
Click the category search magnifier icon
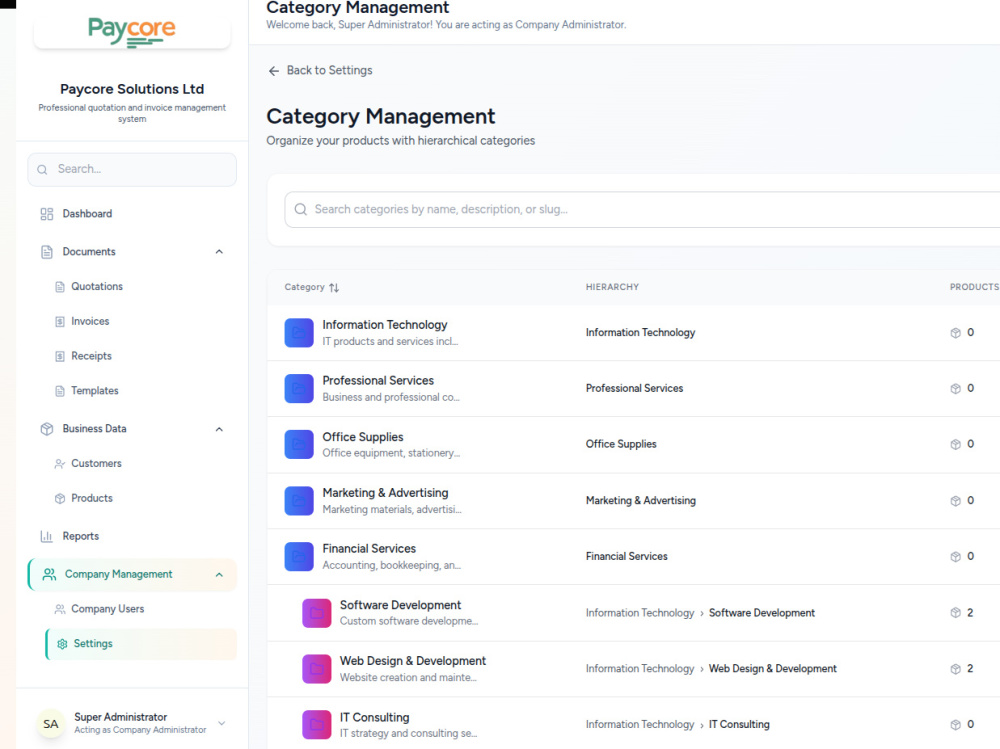coord(301,209)
